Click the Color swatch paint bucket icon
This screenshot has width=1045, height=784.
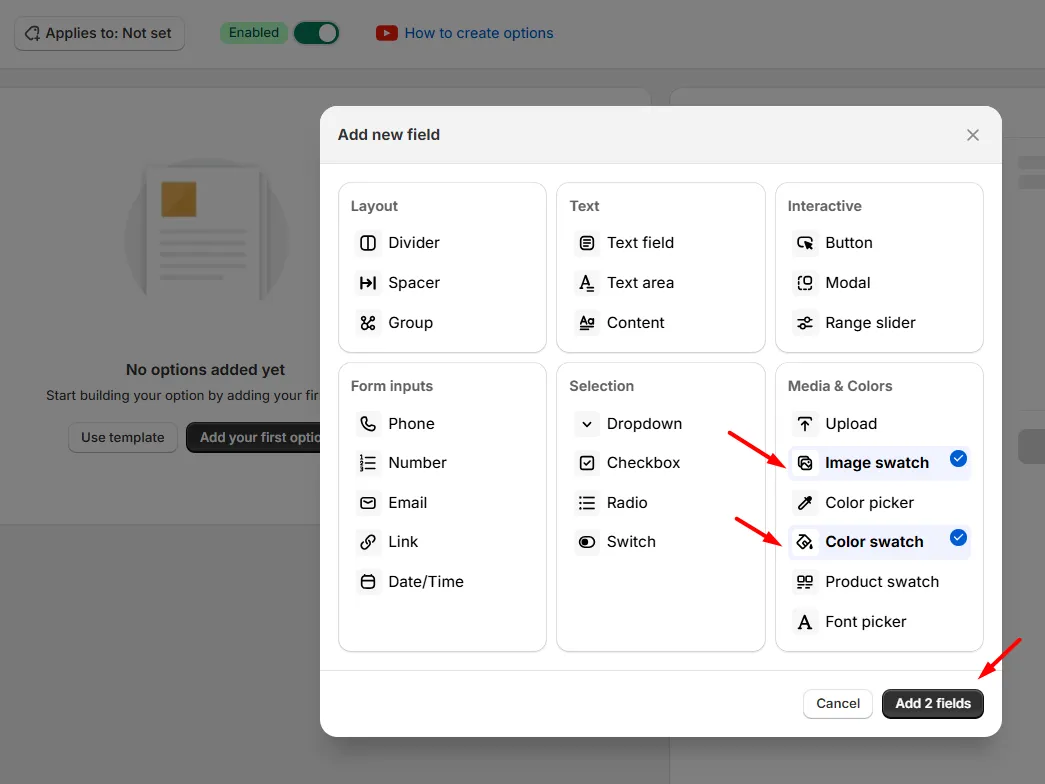click(805, 542)
